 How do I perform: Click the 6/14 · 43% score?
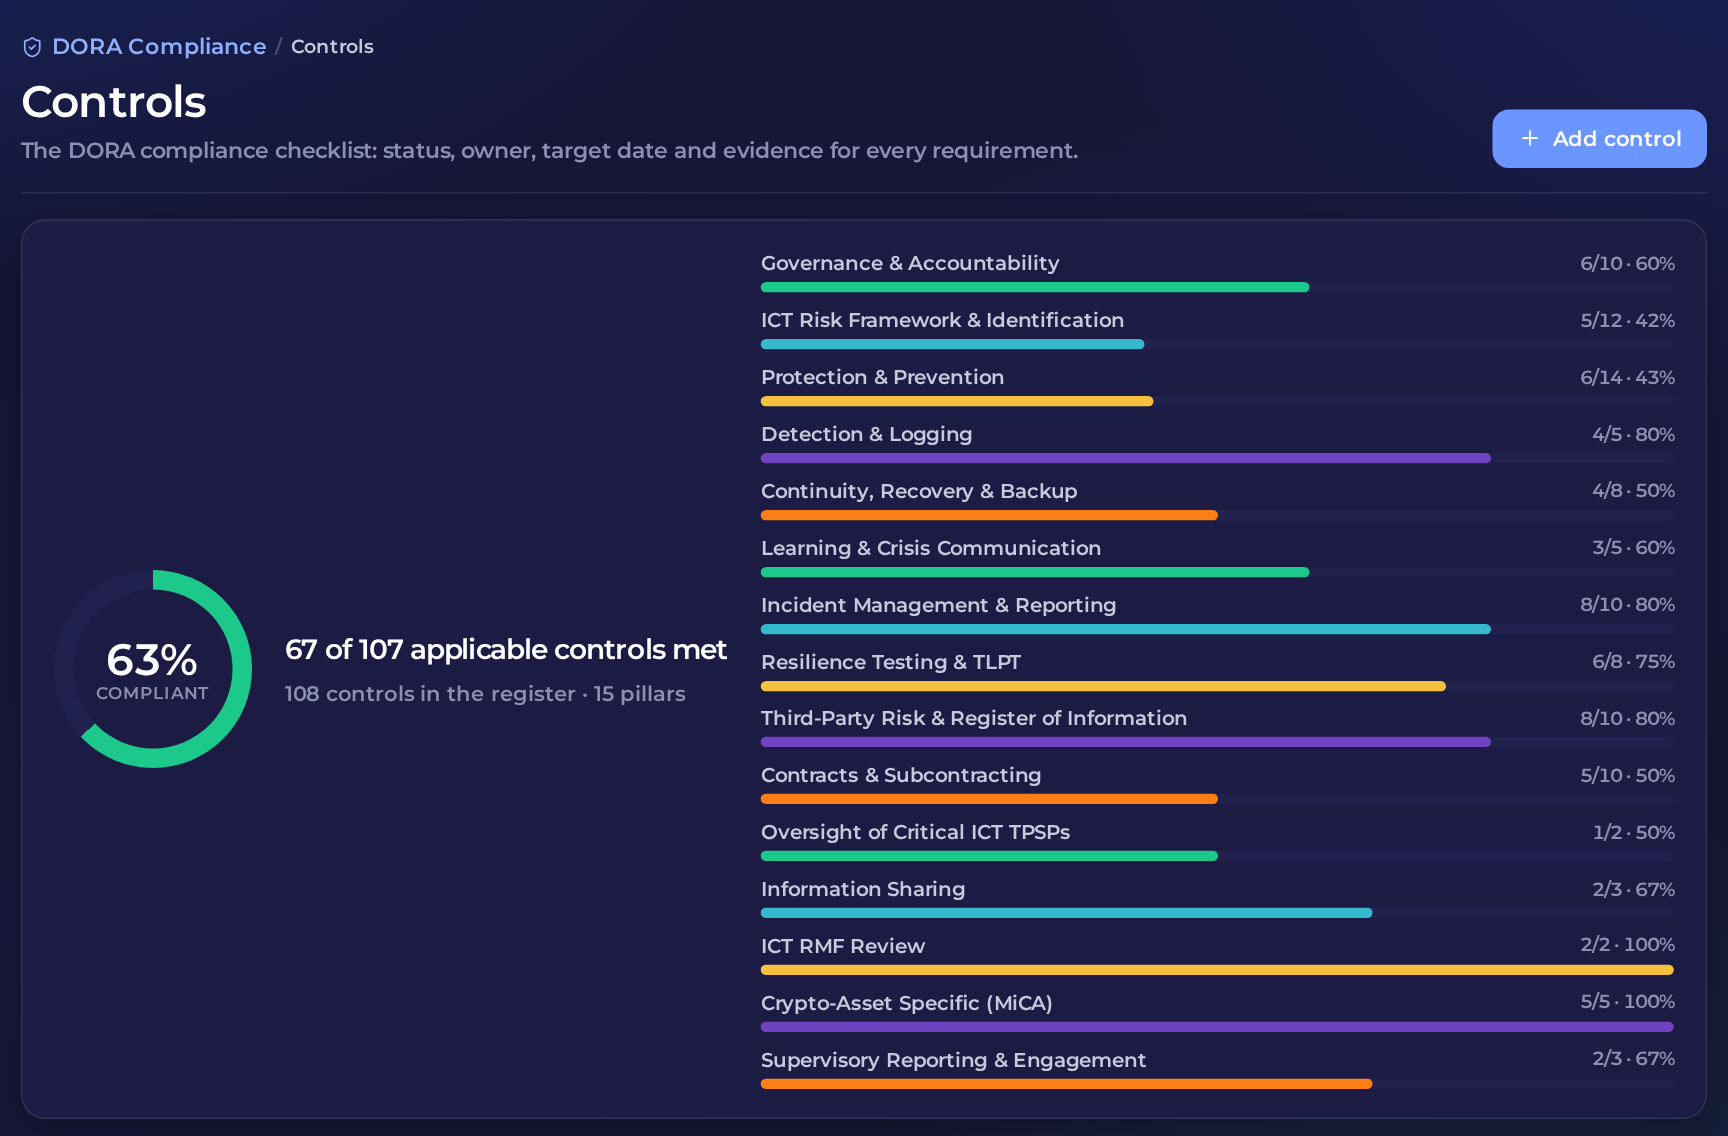click(1627, 377)
